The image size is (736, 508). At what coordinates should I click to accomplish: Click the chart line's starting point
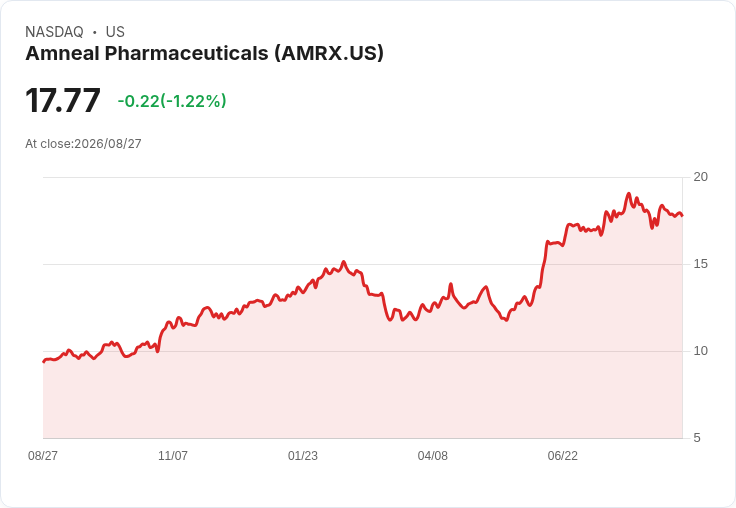coord(44,362)
